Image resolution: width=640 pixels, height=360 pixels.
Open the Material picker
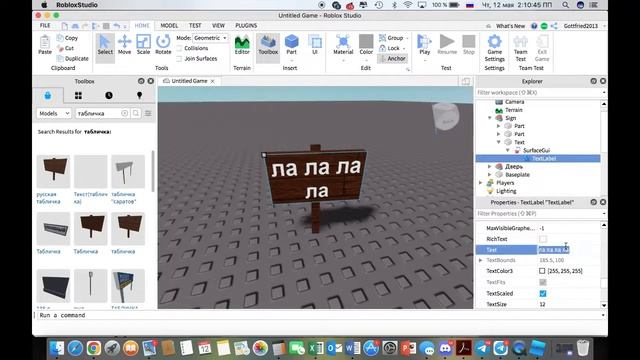(343, 45)
